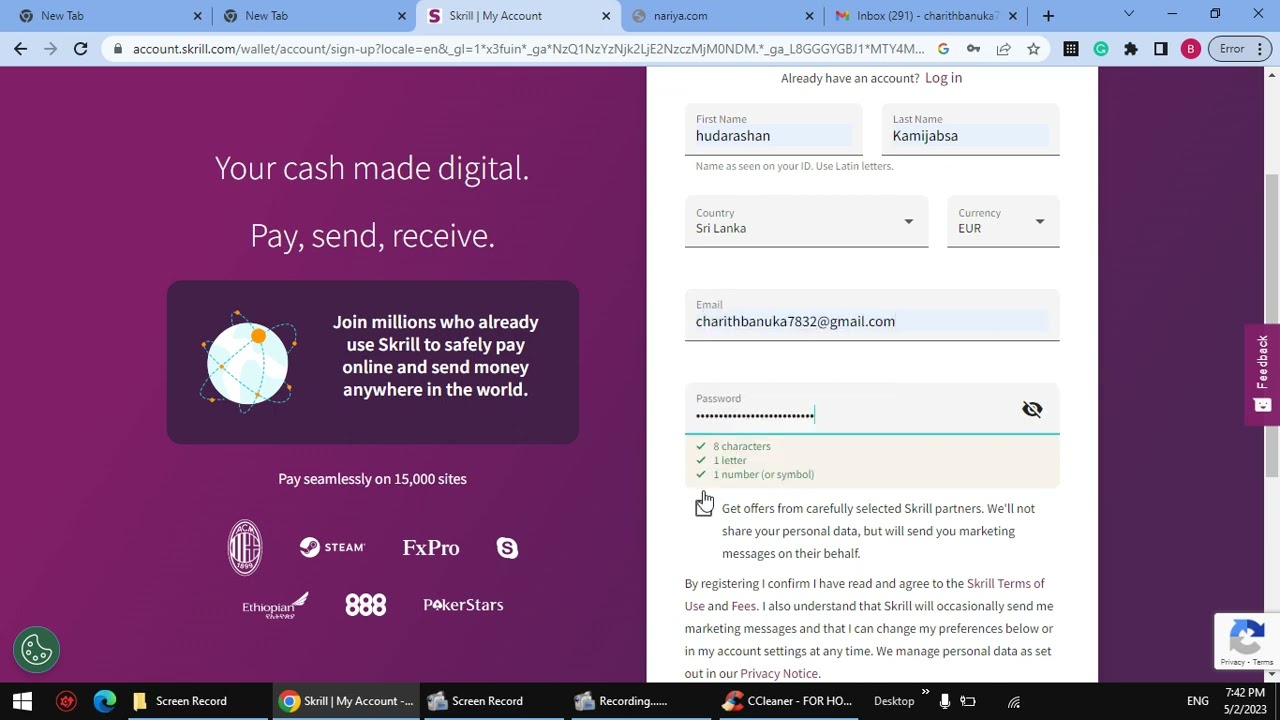Open the grid-style extension icon
1280x720 pixels.
point(1071,49)
